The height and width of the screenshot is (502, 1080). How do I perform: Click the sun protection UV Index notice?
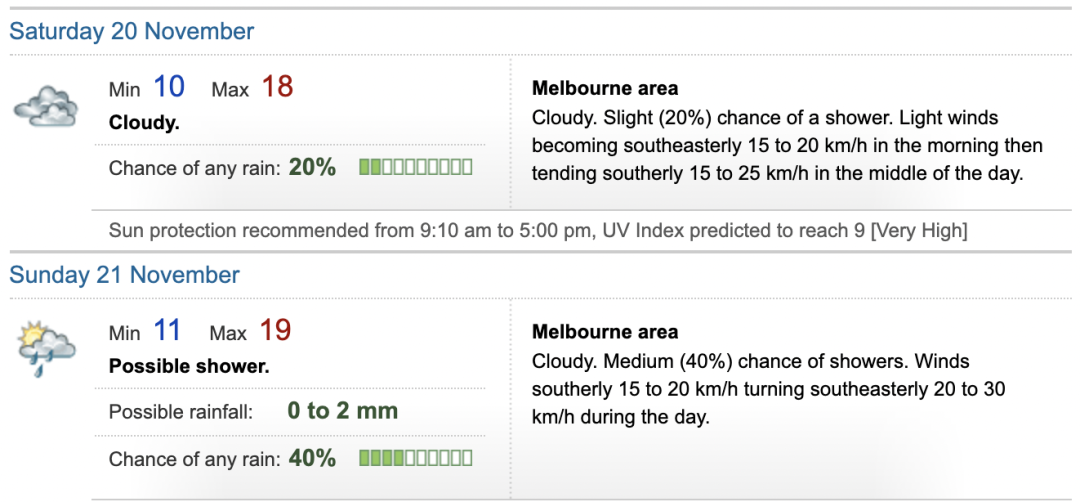538,231
